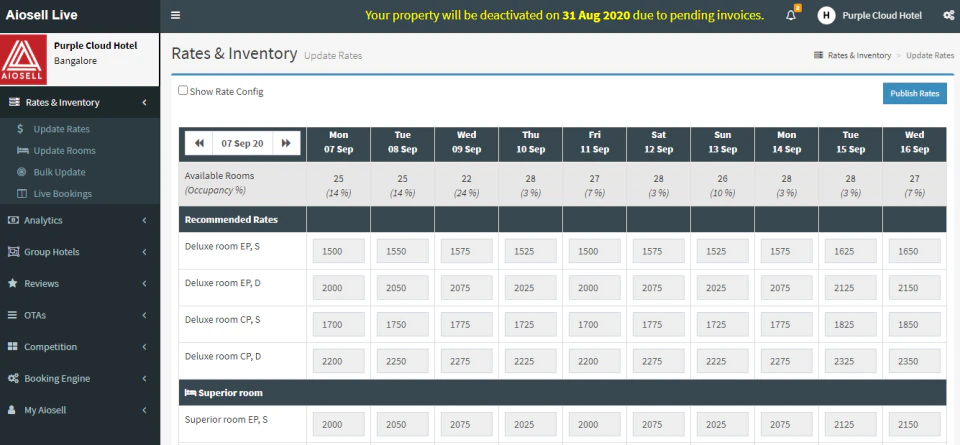
Task: Click the Rates & Inventory breadcrumb link
Action: (x=858, y=55)
